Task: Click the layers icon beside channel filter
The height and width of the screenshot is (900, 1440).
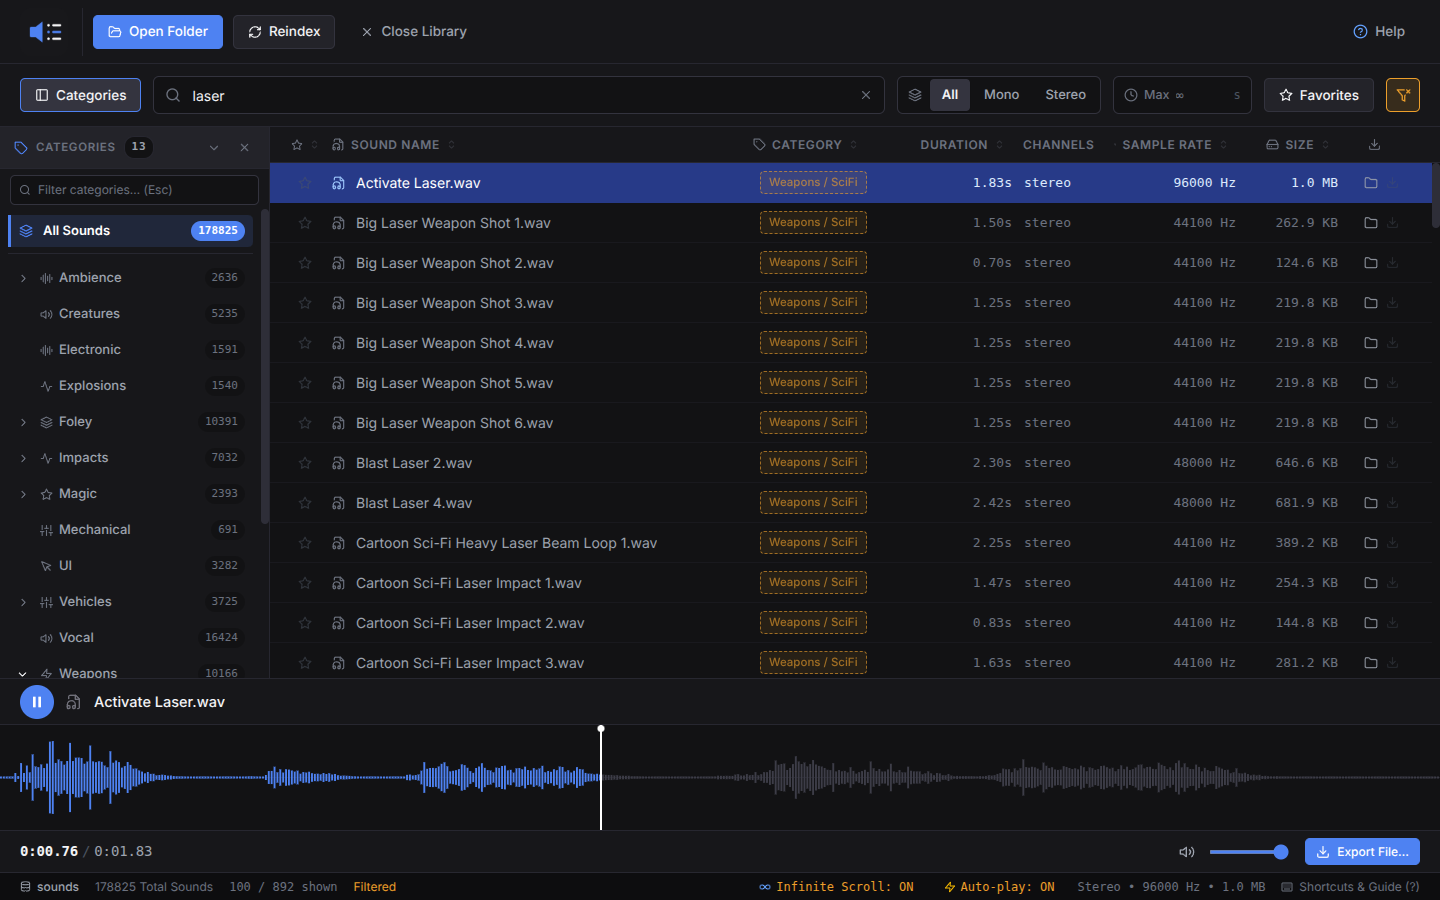Action: click(915, 95)
